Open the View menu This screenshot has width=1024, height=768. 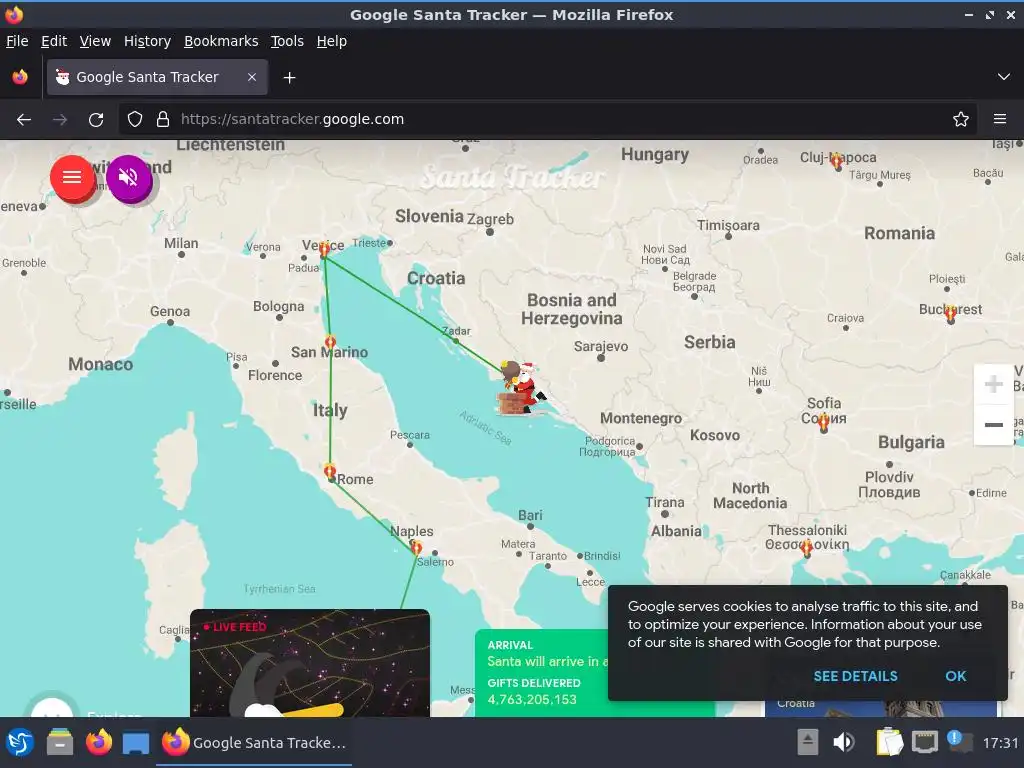click(x=95, y=41)
